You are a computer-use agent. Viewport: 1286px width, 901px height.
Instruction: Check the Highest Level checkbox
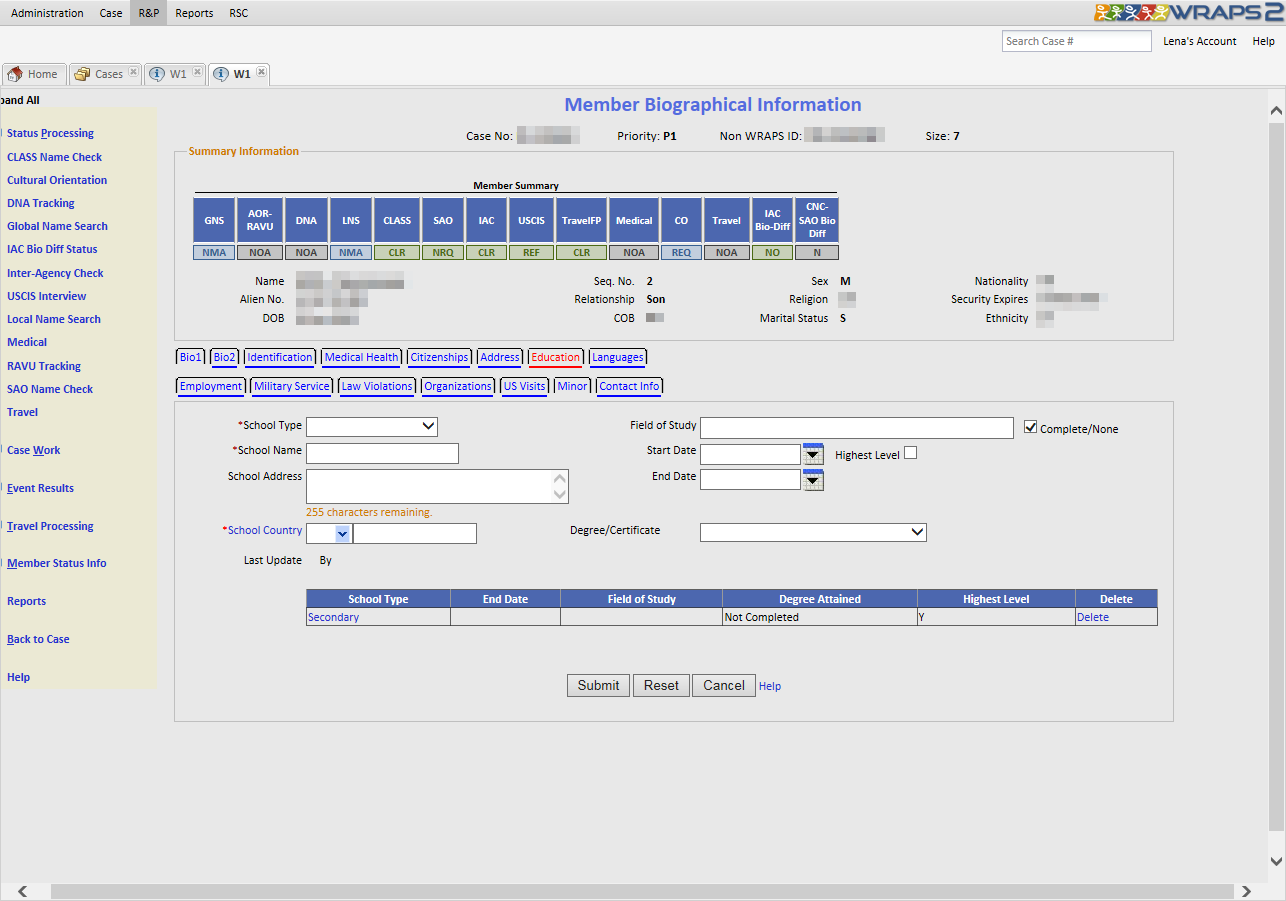[x=910, y=453]
